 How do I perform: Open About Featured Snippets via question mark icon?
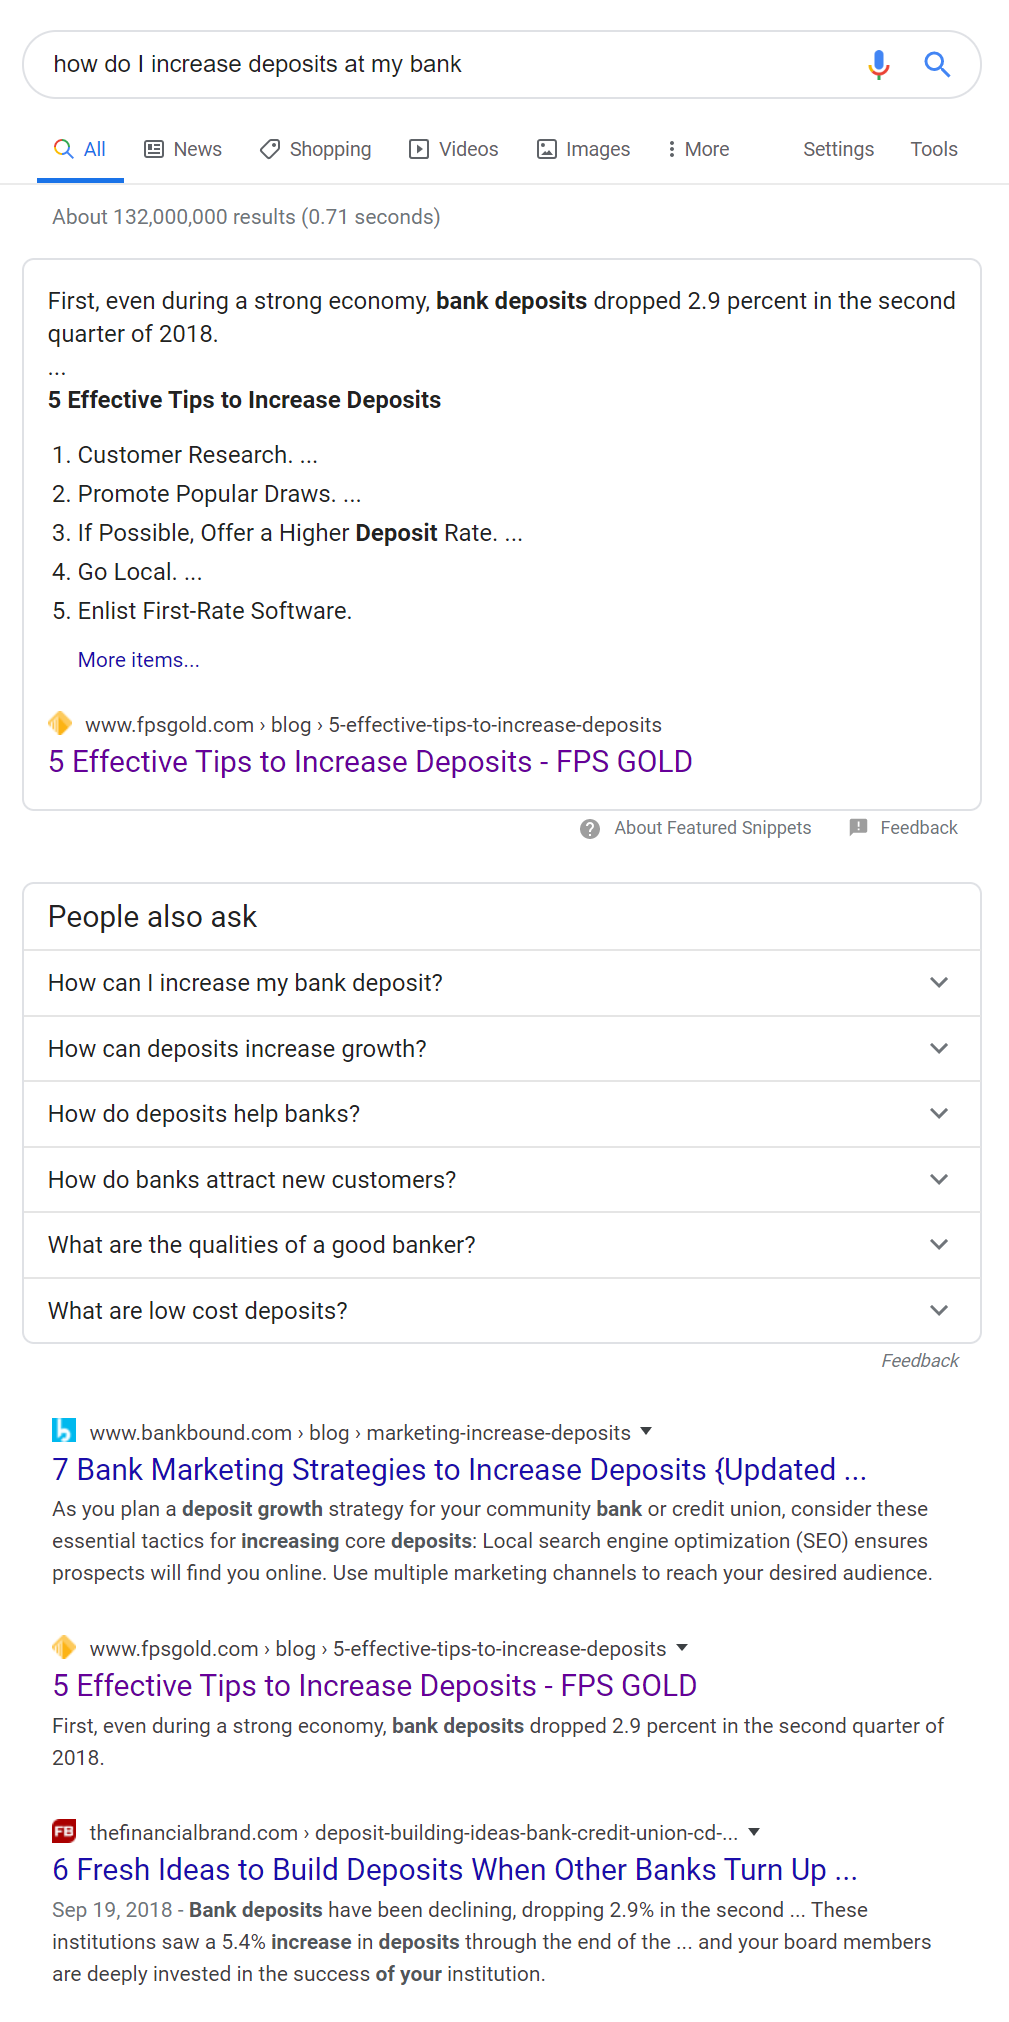[x=589, y=828]
